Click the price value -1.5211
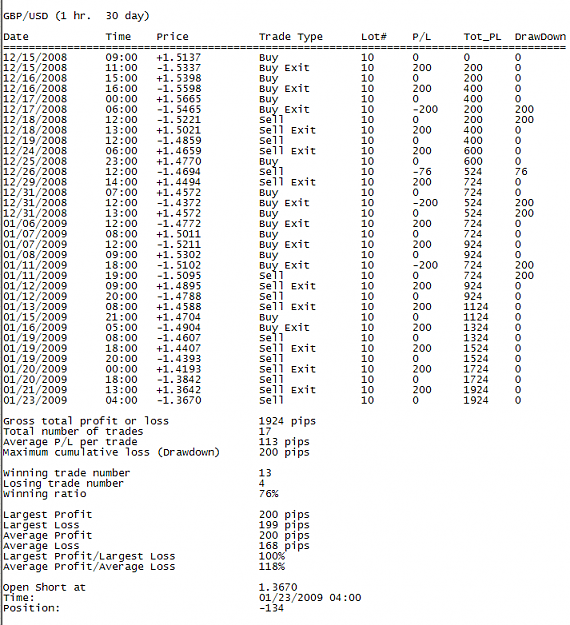Image resolution: width=570 pixels, height=625 pixels. [x=179, y=244]
